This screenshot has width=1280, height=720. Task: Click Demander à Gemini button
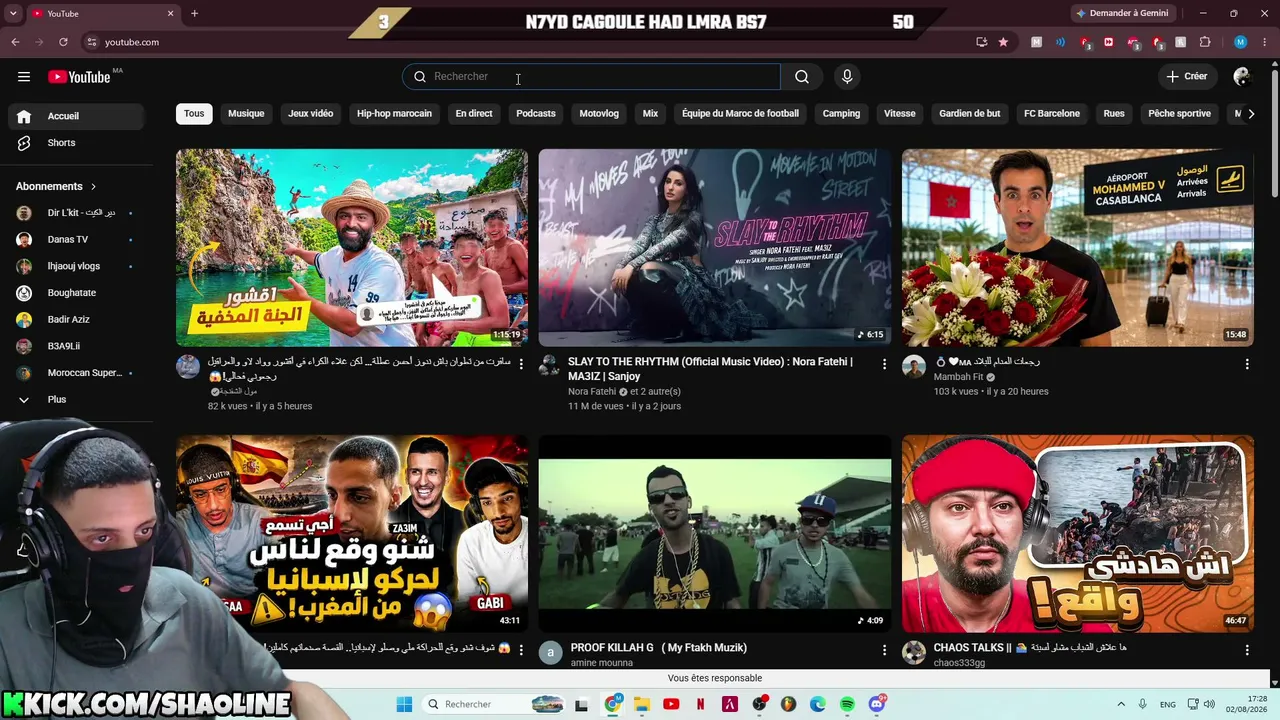point(1122,13)
